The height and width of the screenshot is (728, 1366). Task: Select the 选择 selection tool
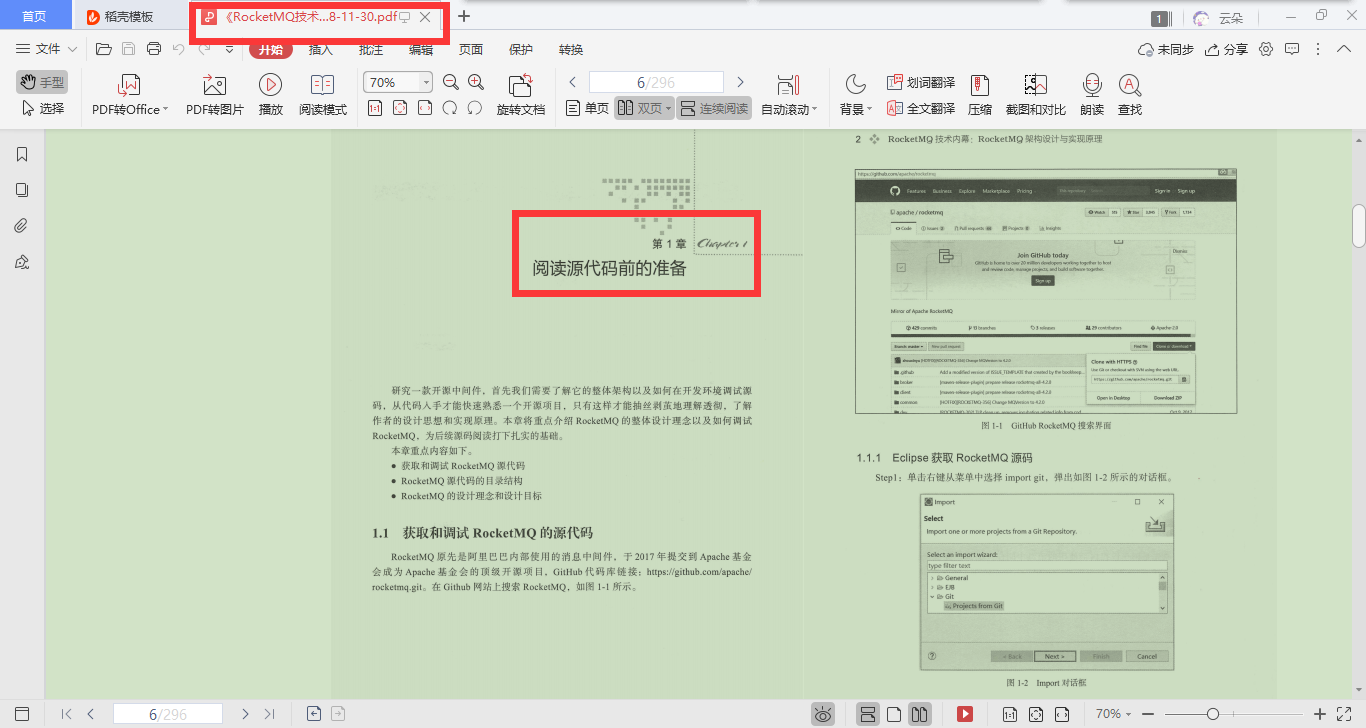(x=42, y=108)
